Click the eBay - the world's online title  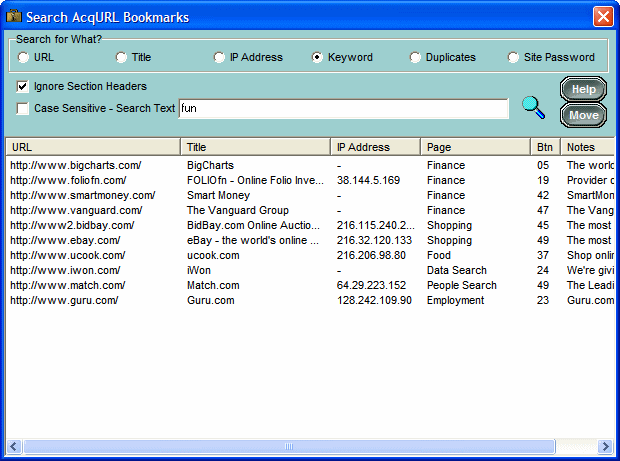coord(253,240)
